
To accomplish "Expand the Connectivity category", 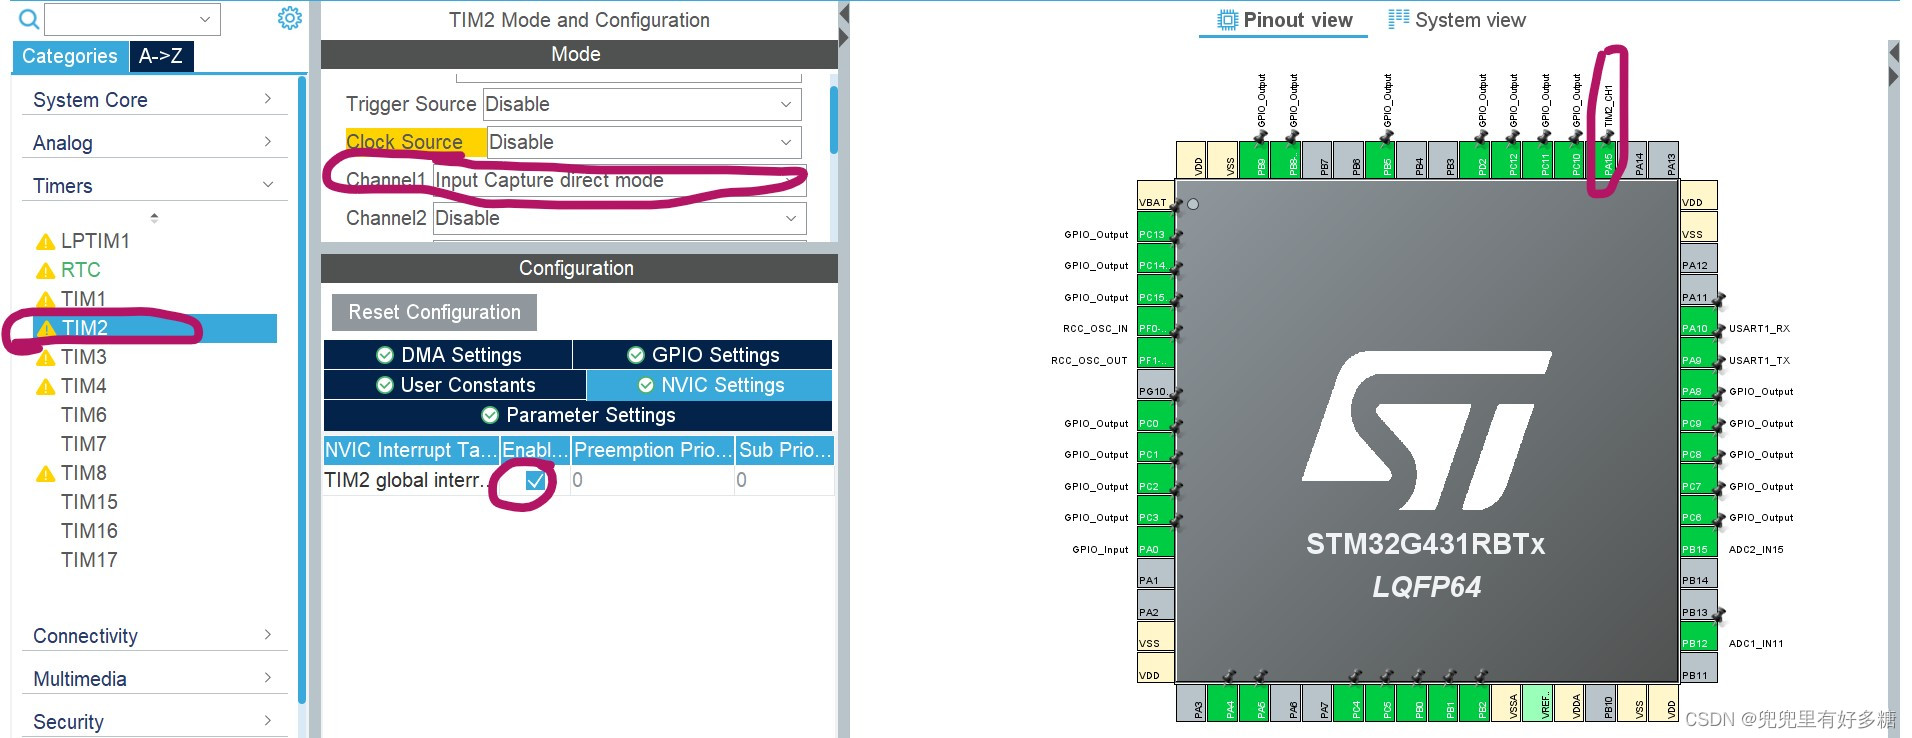I will 154,636.
